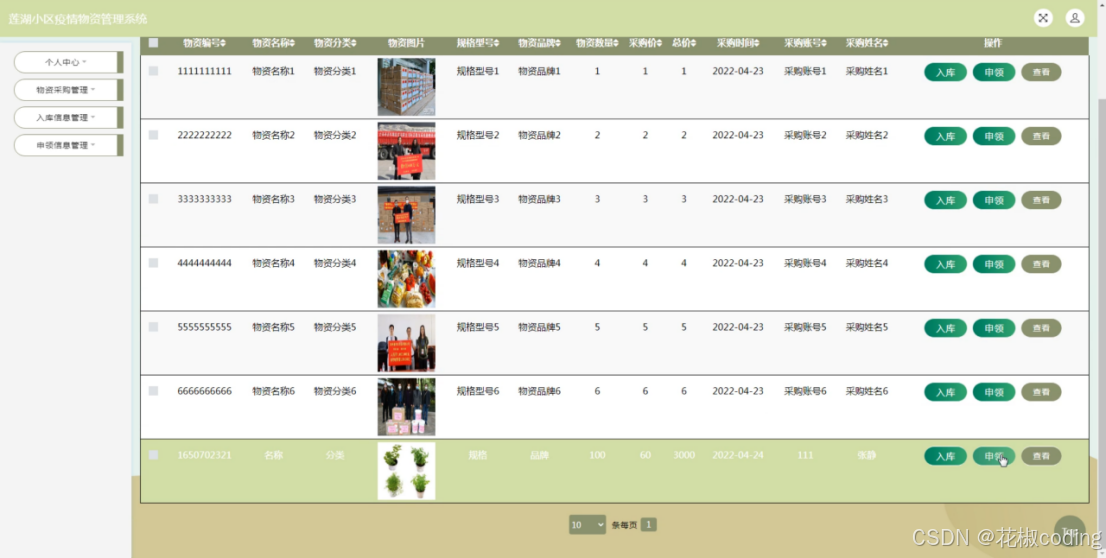Sort by 总价 column arrows
The width and height of the screenshot is (1106, 558).
[x=693, y=44]
